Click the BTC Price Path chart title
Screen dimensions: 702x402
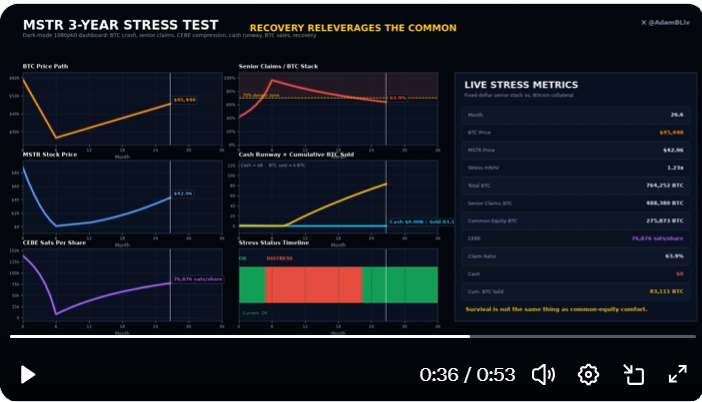point(45,66)
